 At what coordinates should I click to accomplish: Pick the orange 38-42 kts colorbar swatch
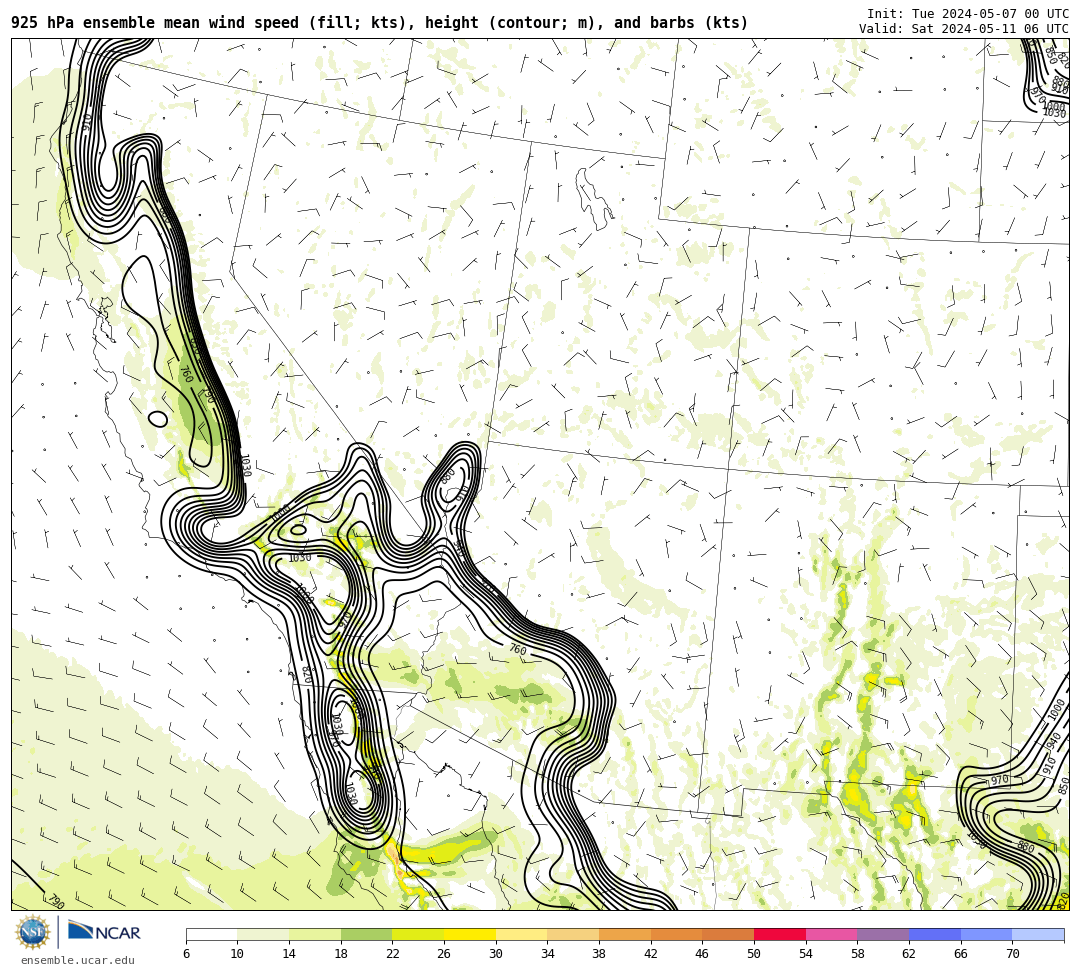coord(625,934)
